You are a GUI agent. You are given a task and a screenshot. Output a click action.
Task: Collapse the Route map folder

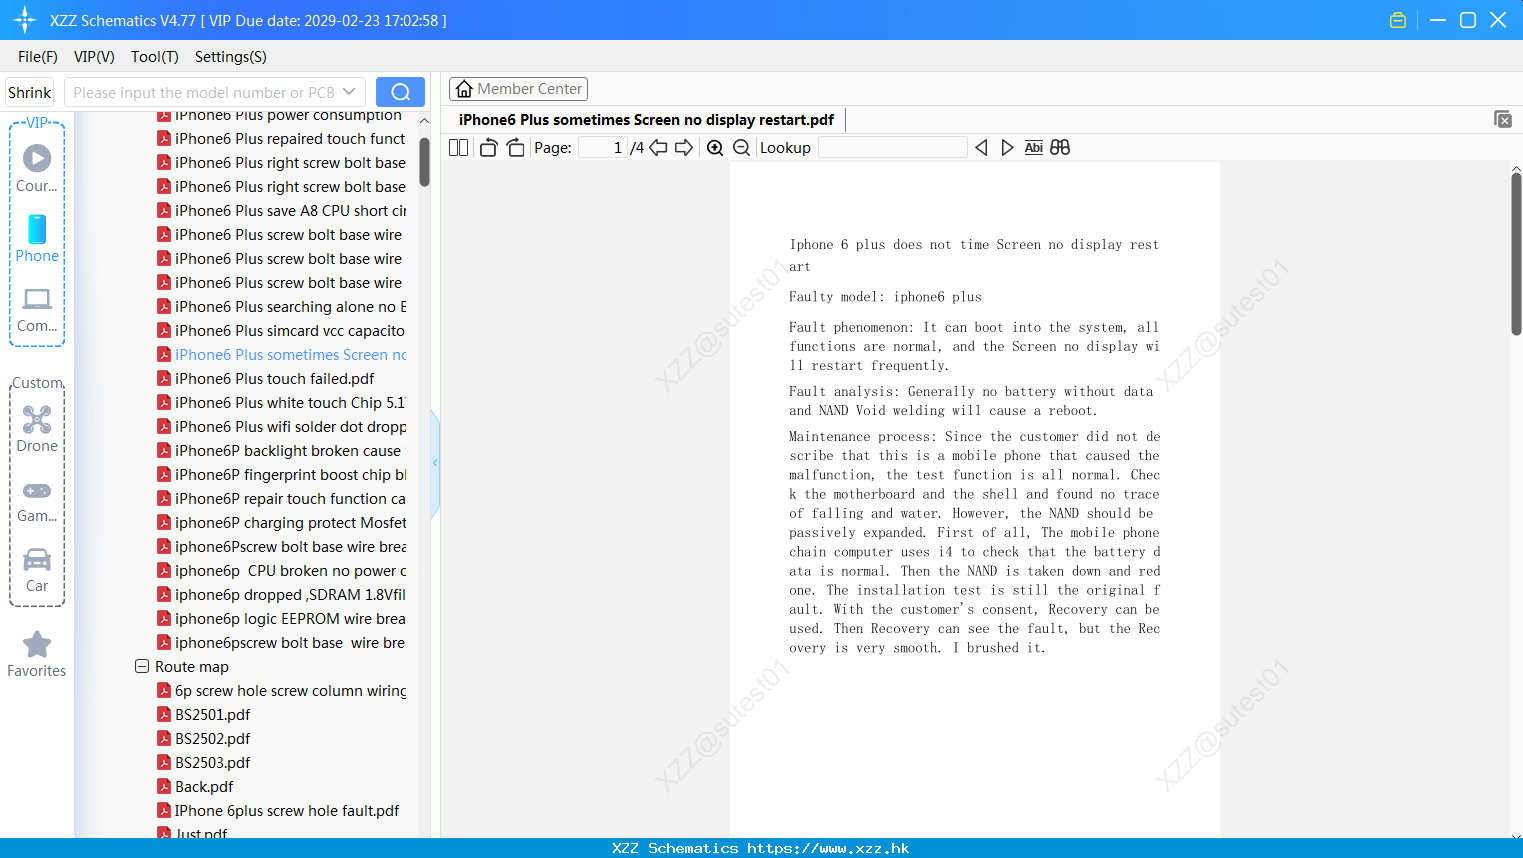142,666
